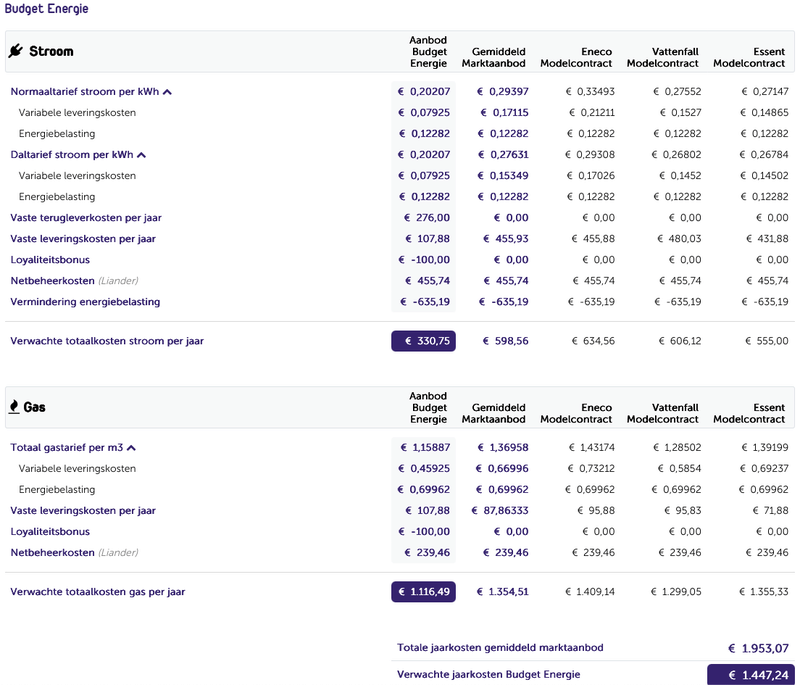Click Verwachte totaalkosten stroom per jaar label
This screenshot has height=685, width=800.
pyautogui.click(x=106, y=341)
